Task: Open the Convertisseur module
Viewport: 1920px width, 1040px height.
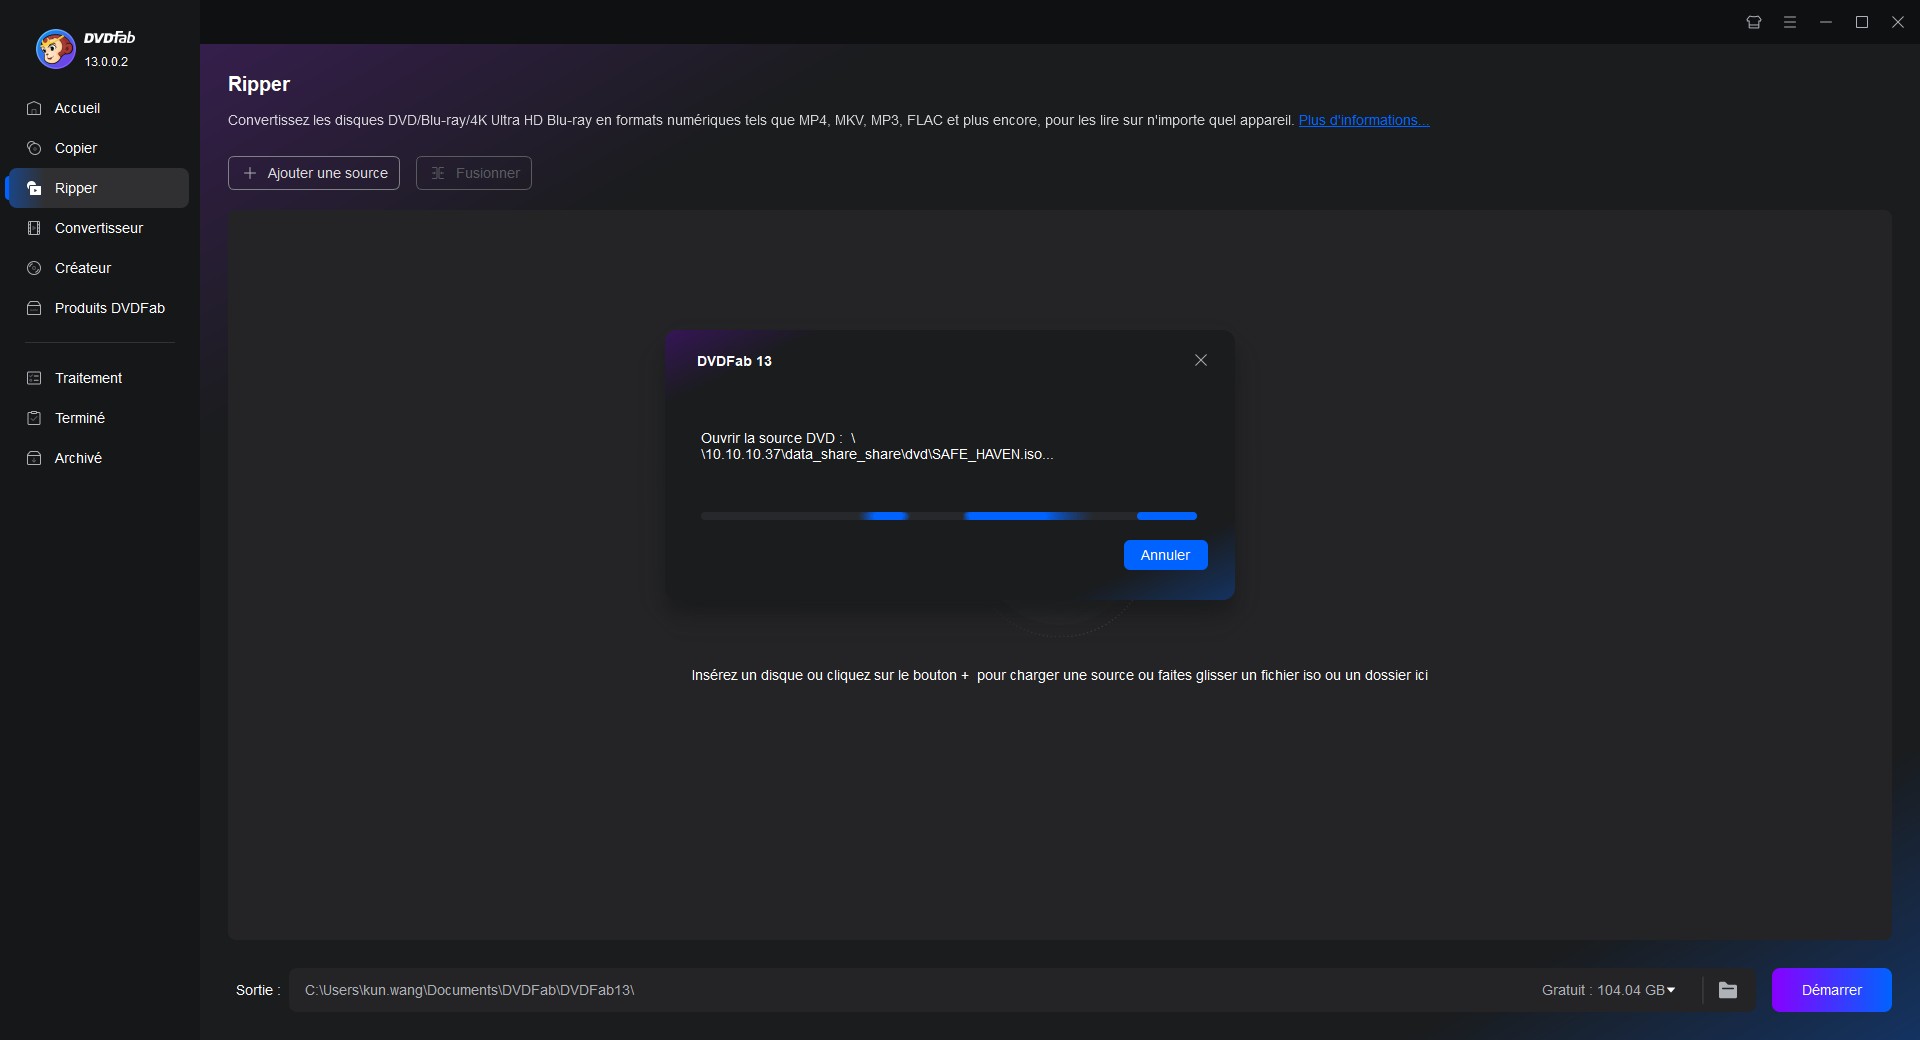Action: [x=97, y=228]
